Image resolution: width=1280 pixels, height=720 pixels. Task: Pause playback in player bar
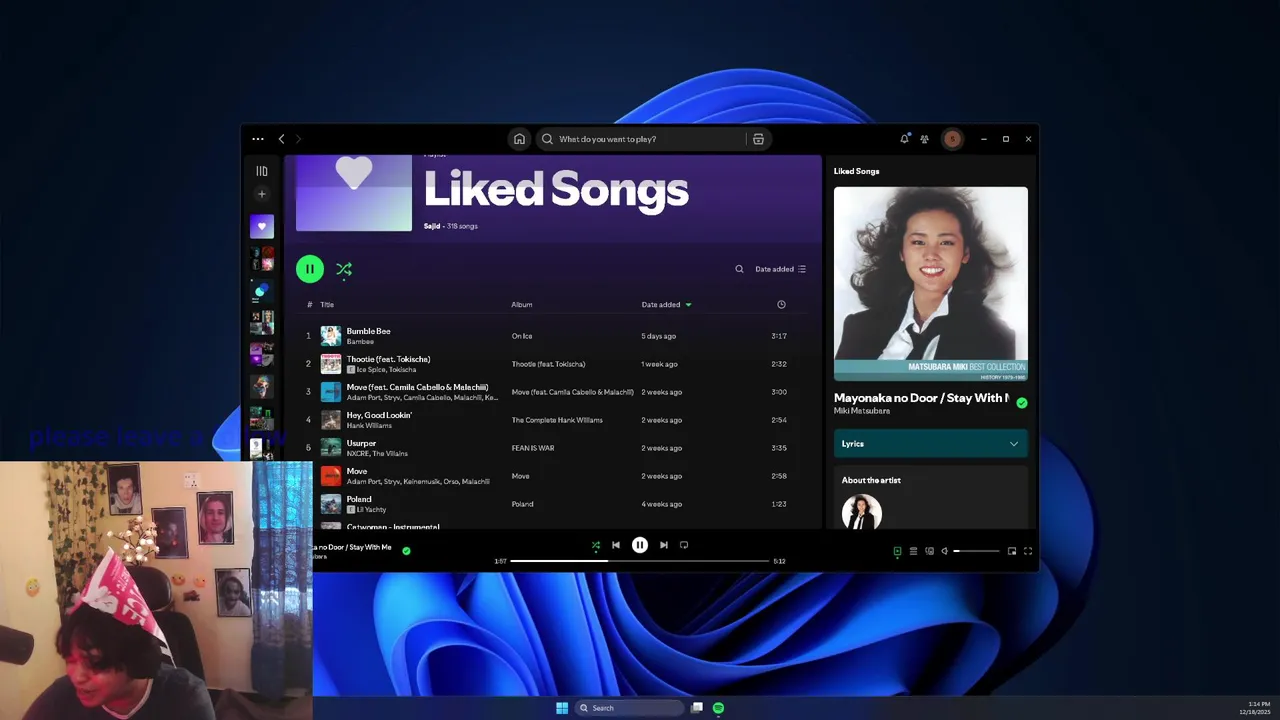point(640,545)
